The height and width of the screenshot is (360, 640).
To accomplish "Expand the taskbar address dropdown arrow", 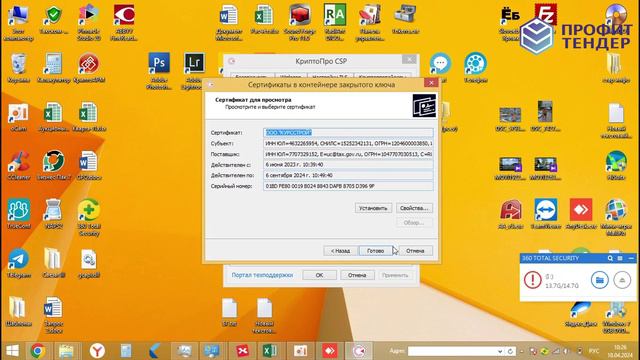I will [500, 351].
